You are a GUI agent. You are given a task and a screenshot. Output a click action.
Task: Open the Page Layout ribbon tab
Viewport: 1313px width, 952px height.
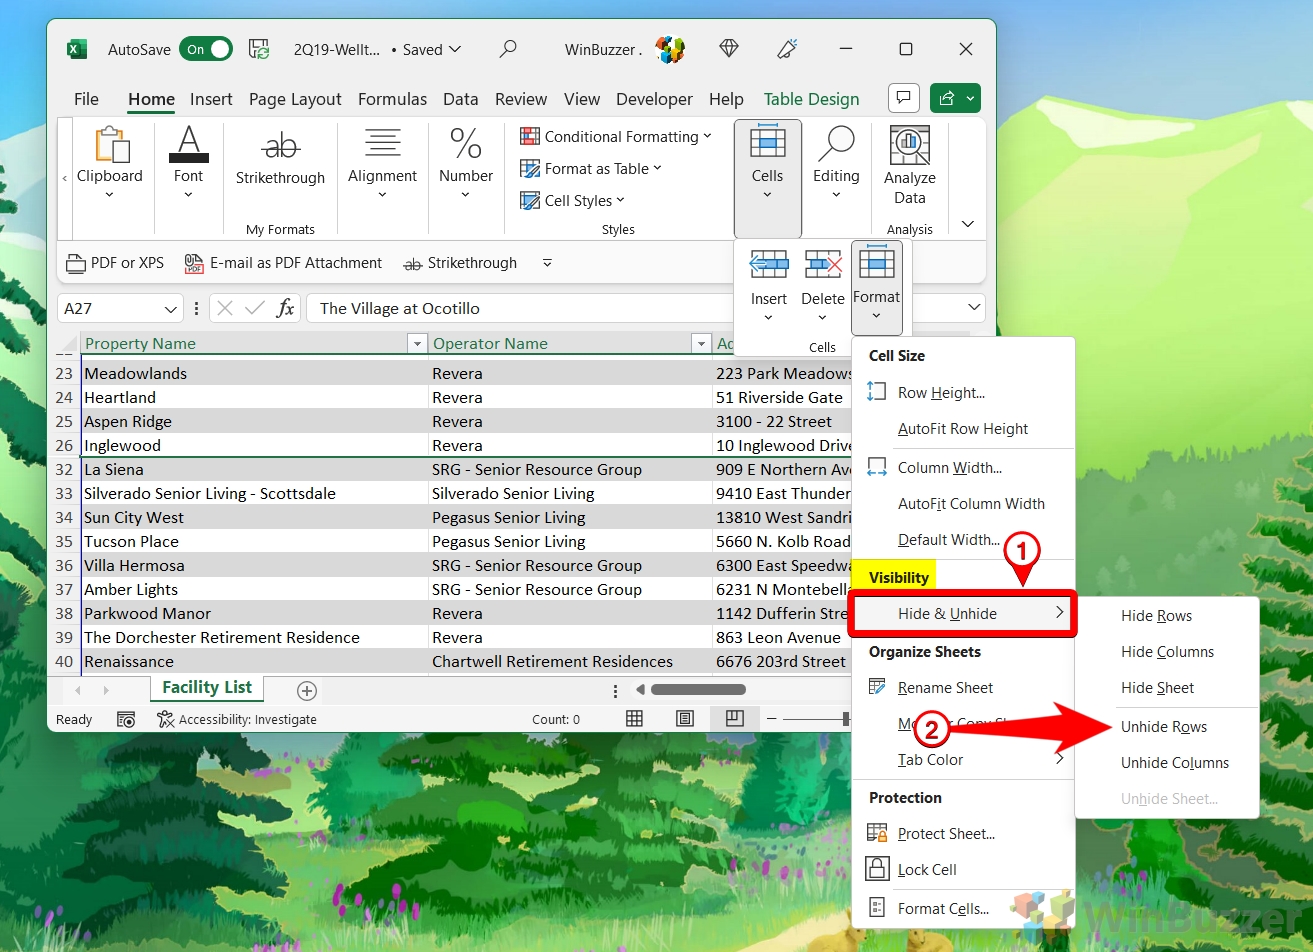(x=295, y=99)
